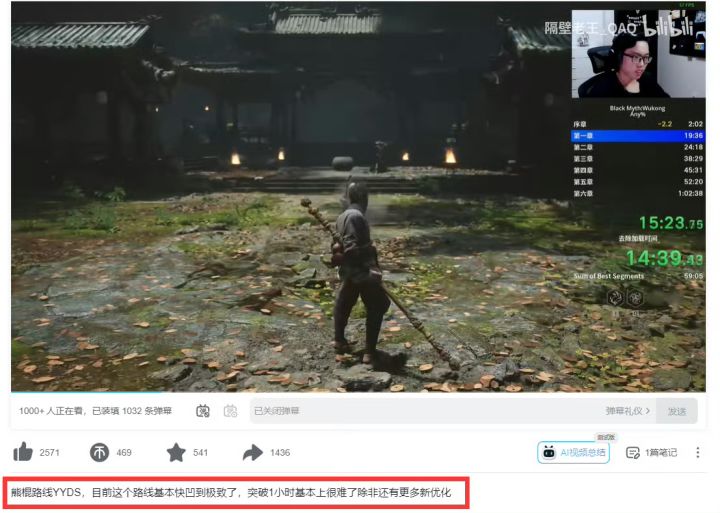This screenshot has height=513, width=720.
Task: Click the Black Myth:Wukong Any% title
Action: [x=637, y=111]
